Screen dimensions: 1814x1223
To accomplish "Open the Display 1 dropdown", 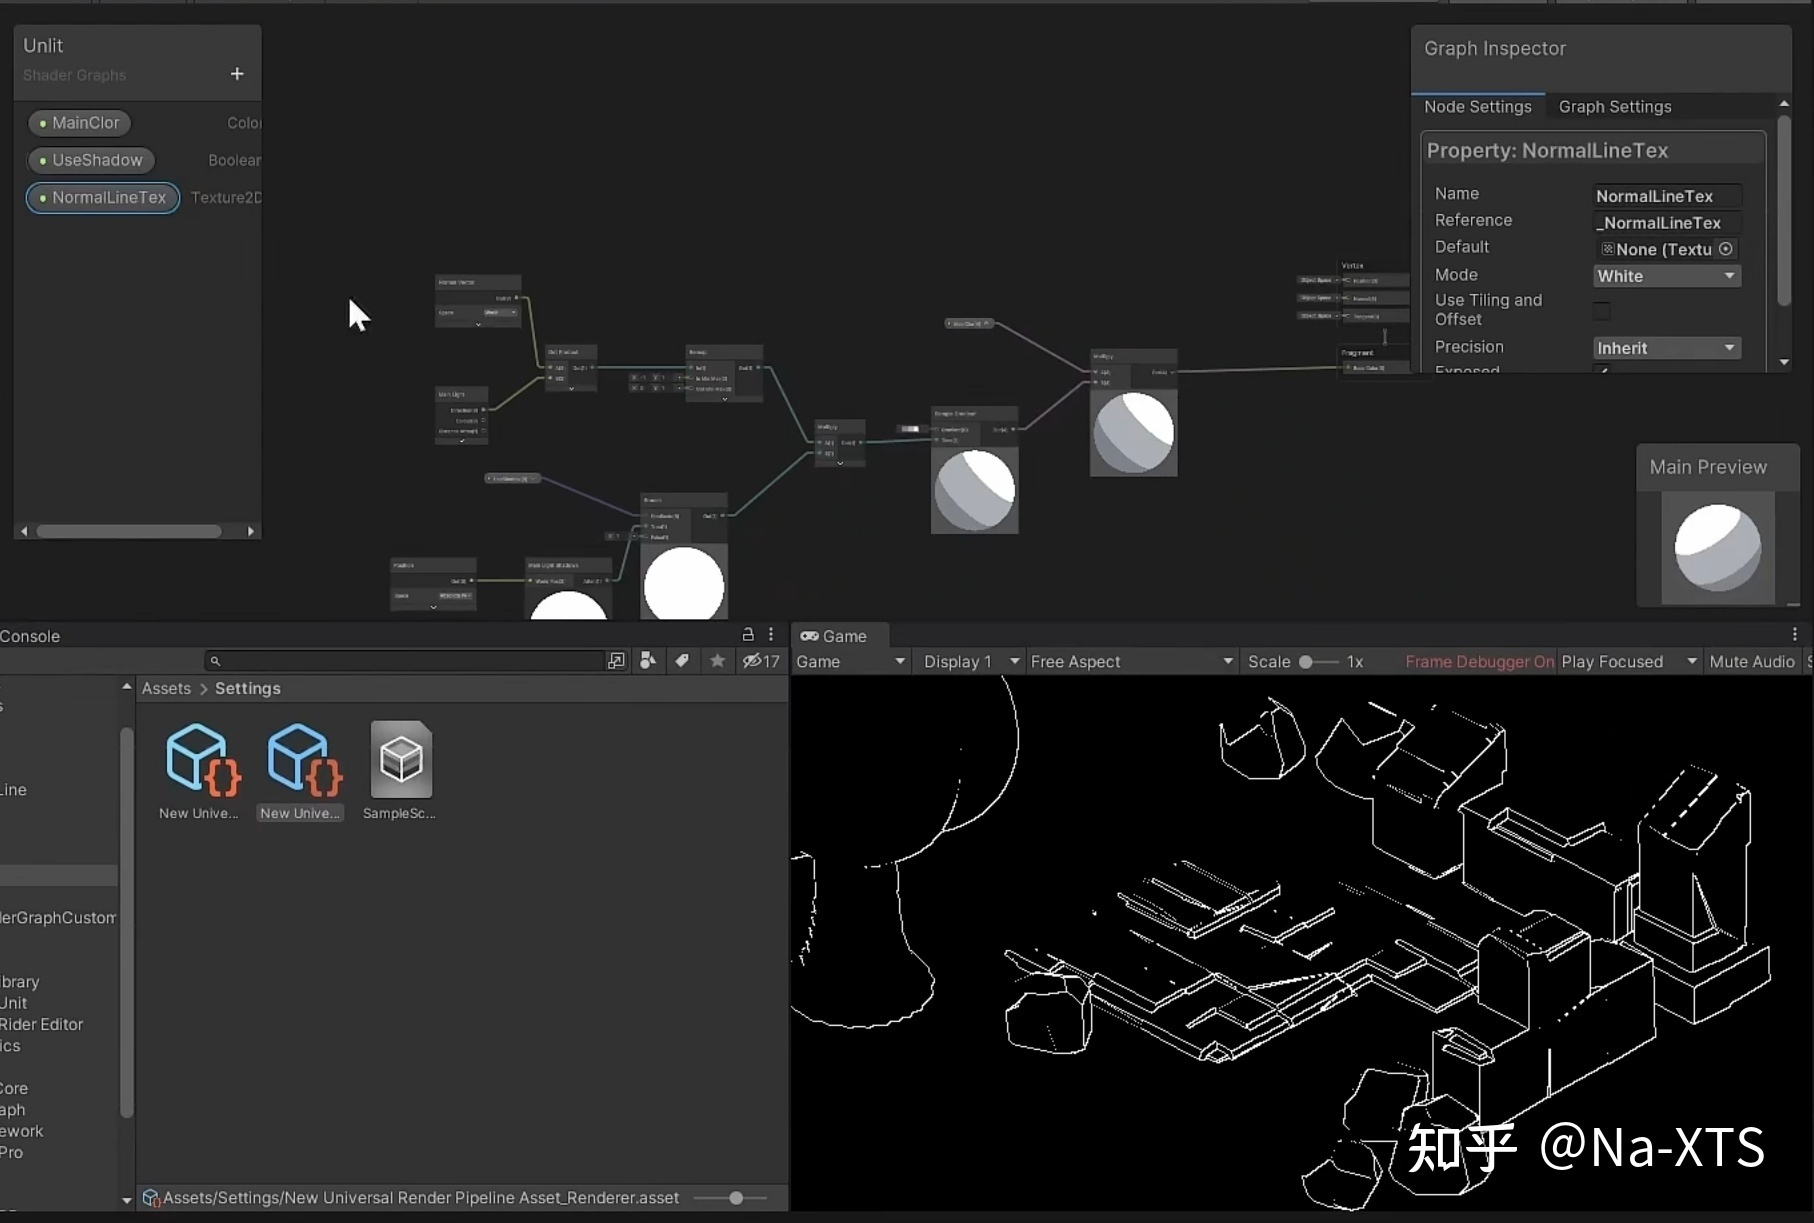I will [971, 662].
